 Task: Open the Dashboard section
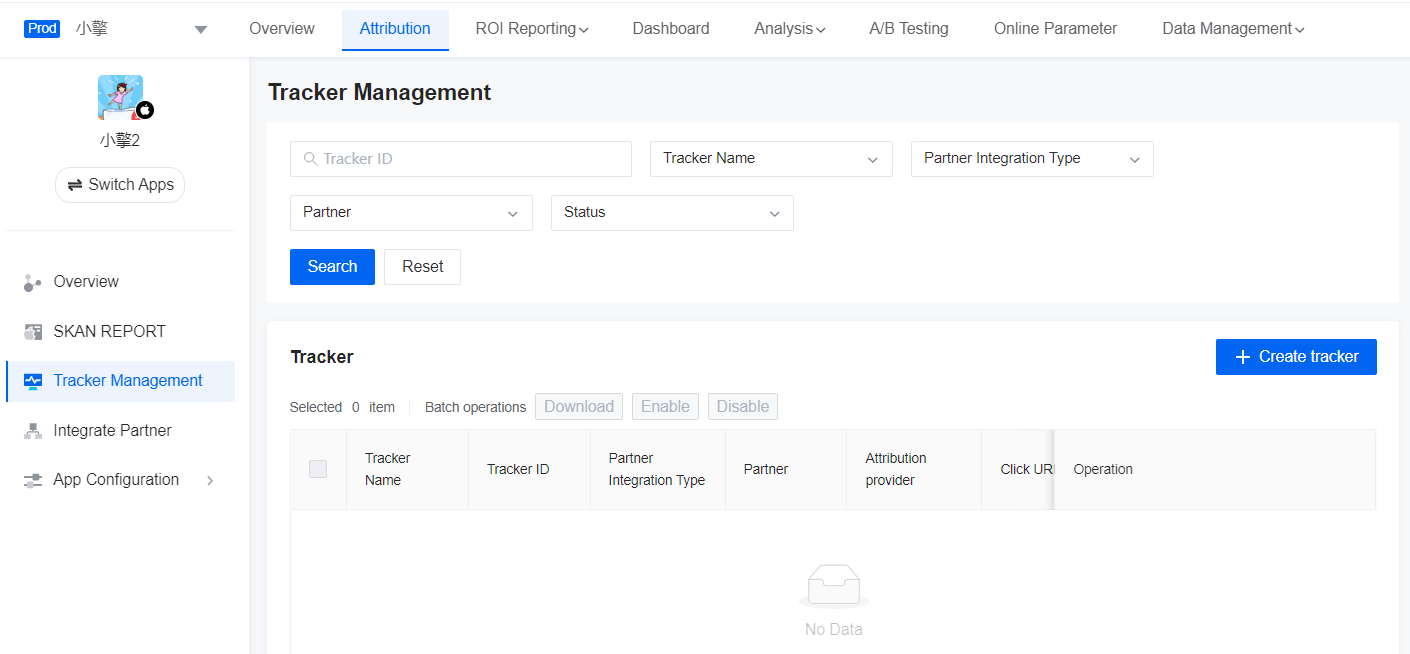(670, 28)
